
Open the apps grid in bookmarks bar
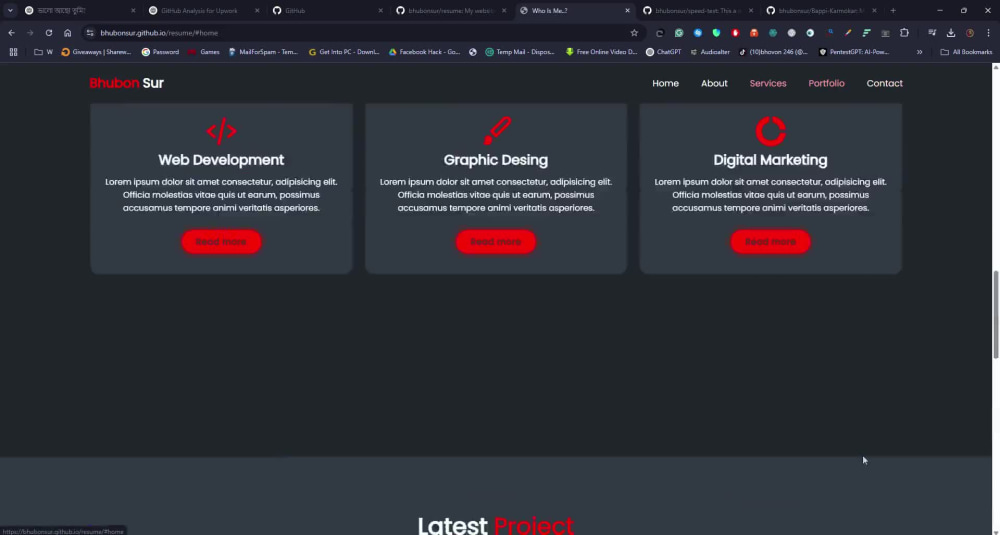coord(13,52)
